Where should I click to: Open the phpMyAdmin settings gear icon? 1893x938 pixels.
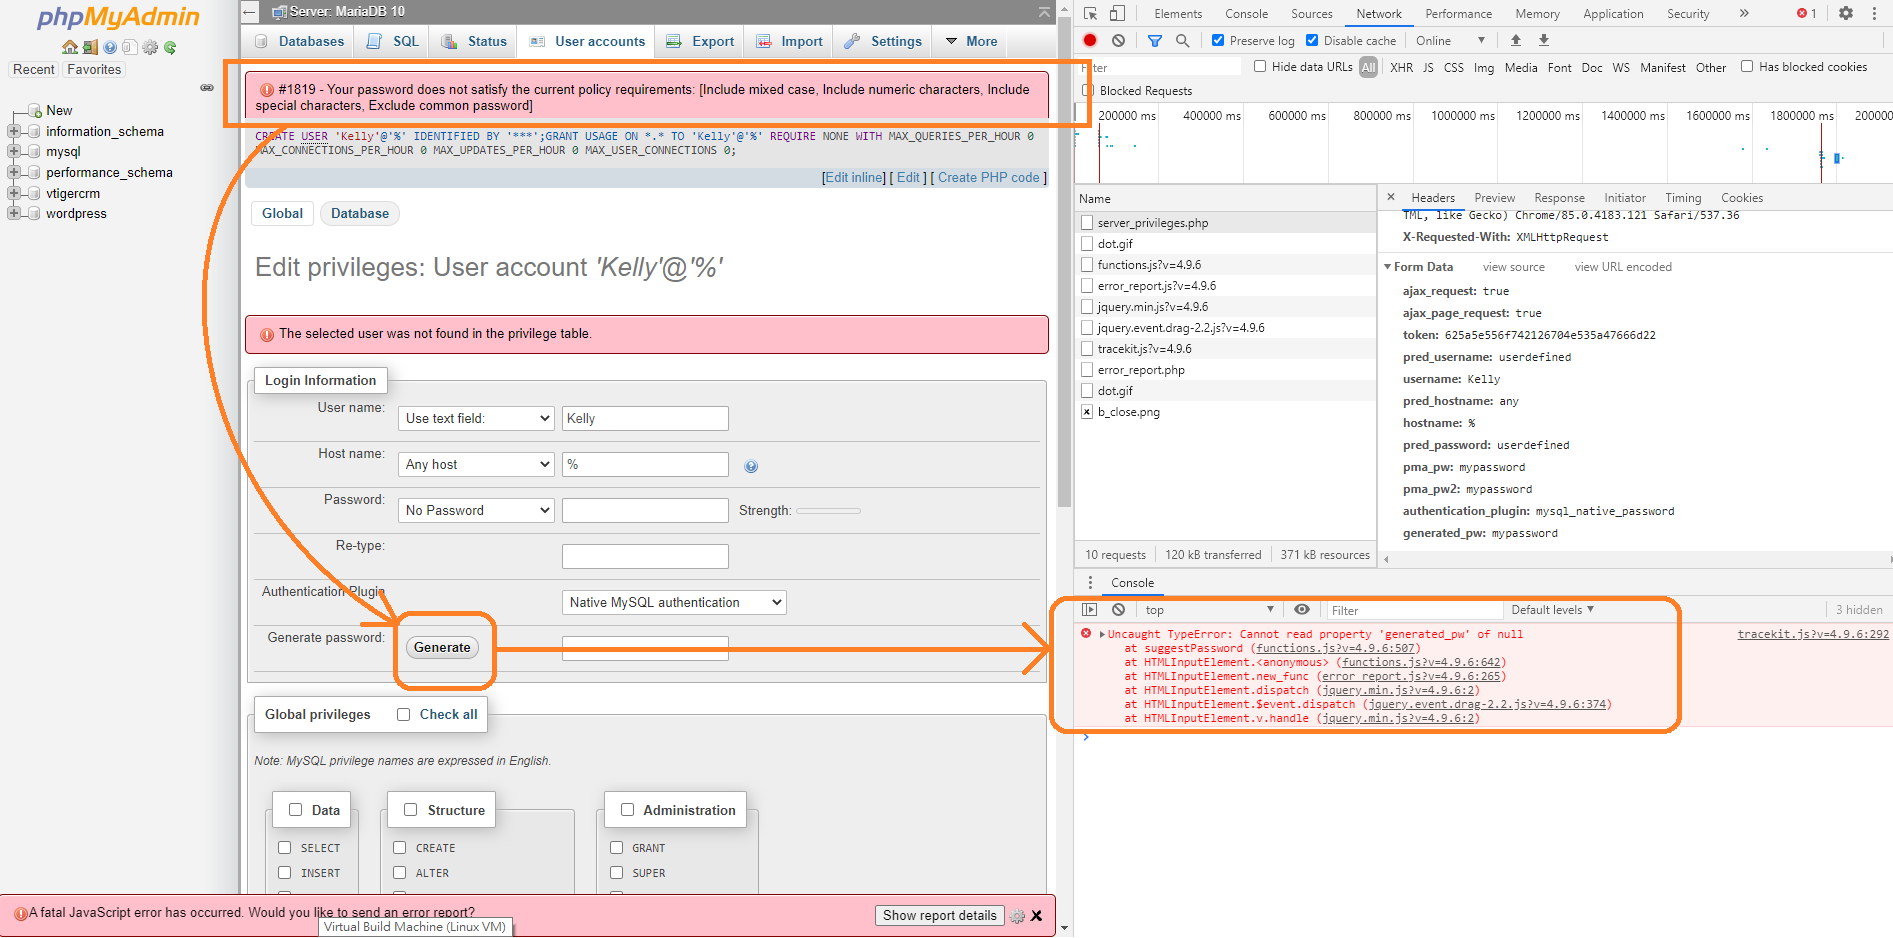(150, 47)
